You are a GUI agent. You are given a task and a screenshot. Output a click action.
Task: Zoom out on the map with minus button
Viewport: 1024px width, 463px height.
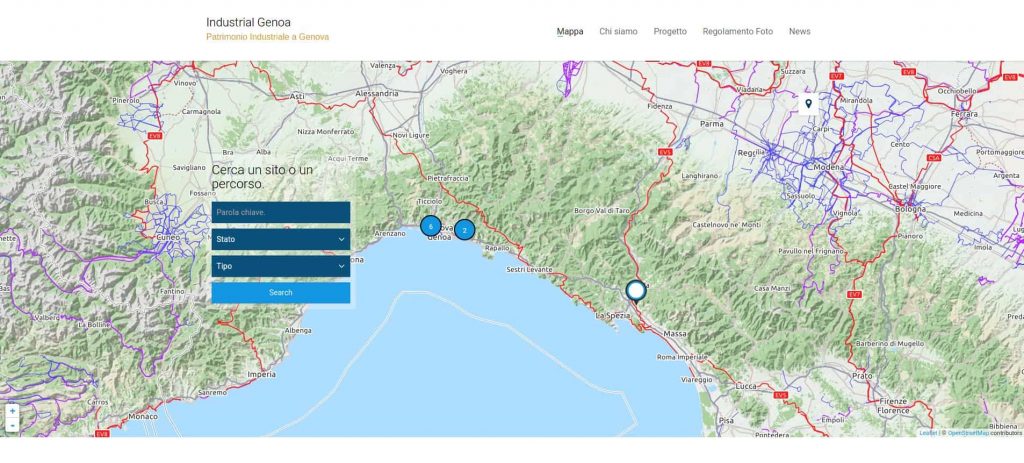coord(12,425)
